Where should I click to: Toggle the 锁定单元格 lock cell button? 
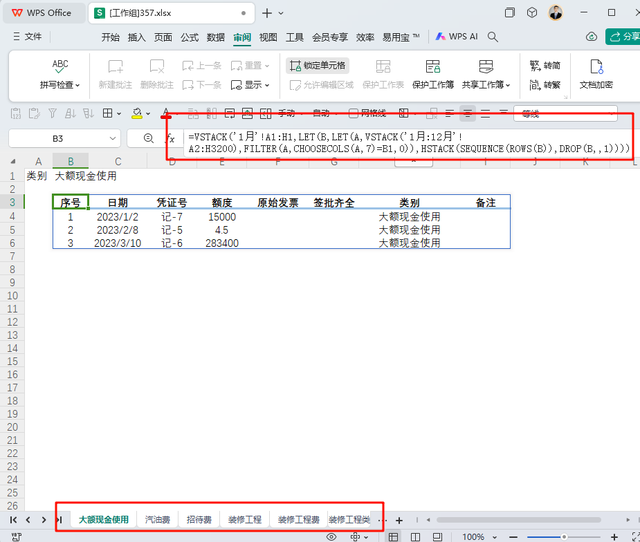317,65
